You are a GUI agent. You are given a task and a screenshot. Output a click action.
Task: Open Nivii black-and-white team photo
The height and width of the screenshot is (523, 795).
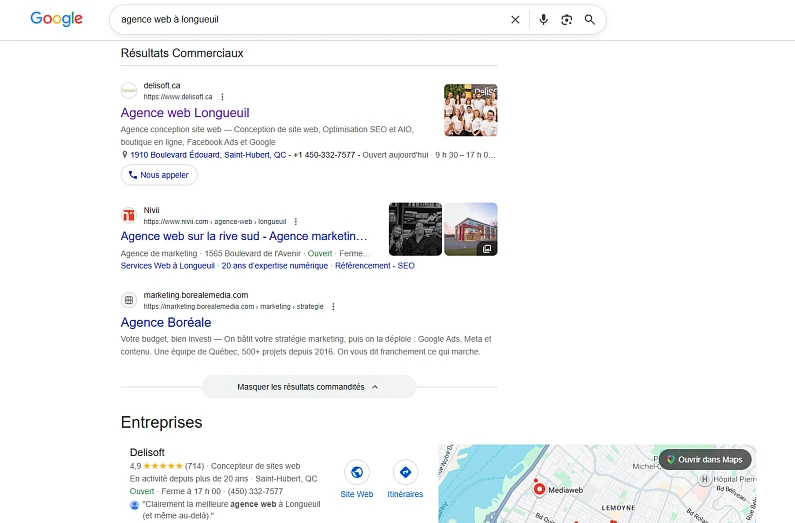(415, 229)
